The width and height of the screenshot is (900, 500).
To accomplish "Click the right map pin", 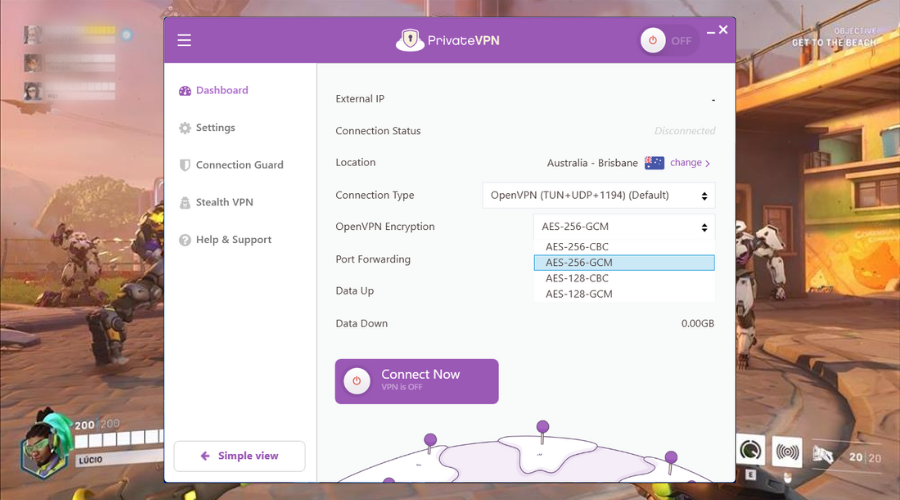I will [x=671, y=462].
